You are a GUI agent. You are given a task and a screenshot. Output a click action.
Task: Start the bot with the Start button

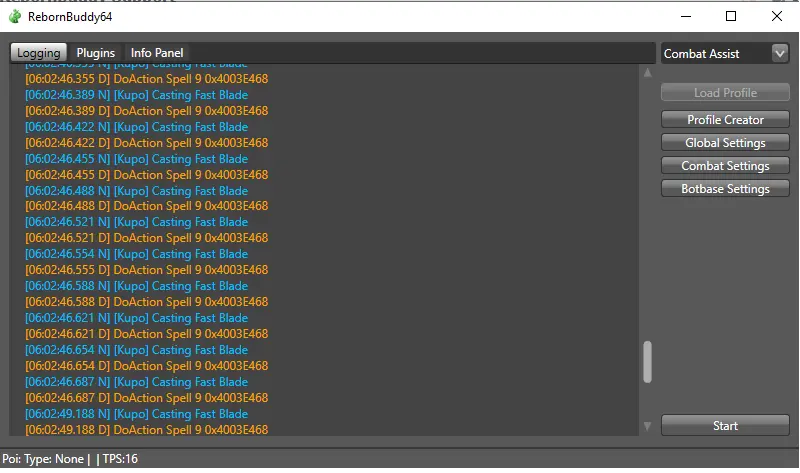pyautogui.click(x=725, y=426)
